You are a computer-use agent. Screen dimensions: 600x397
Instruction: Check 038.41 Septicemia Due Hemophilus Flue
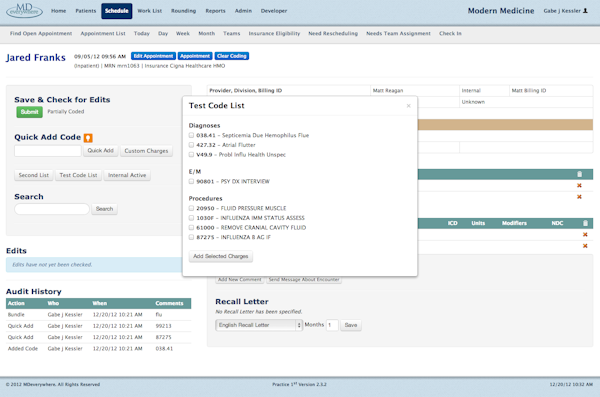click(191, 135)
